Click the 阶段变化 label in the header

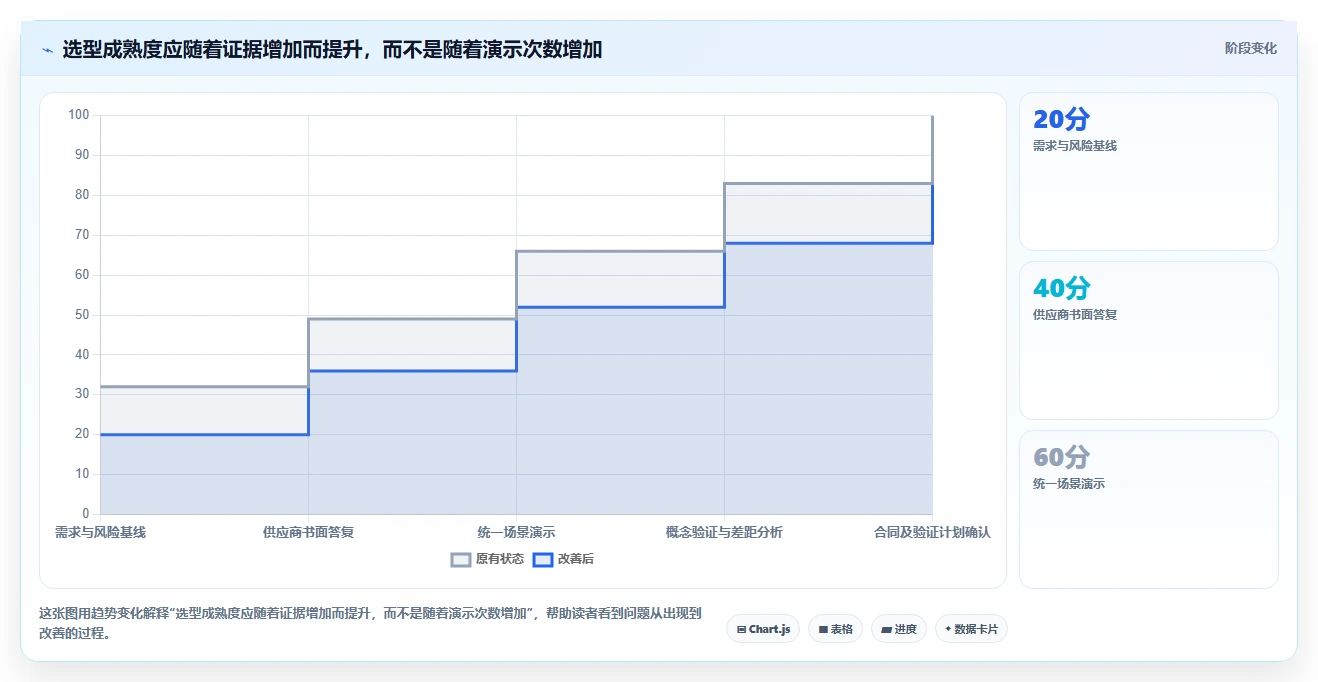coord(1250,48)
